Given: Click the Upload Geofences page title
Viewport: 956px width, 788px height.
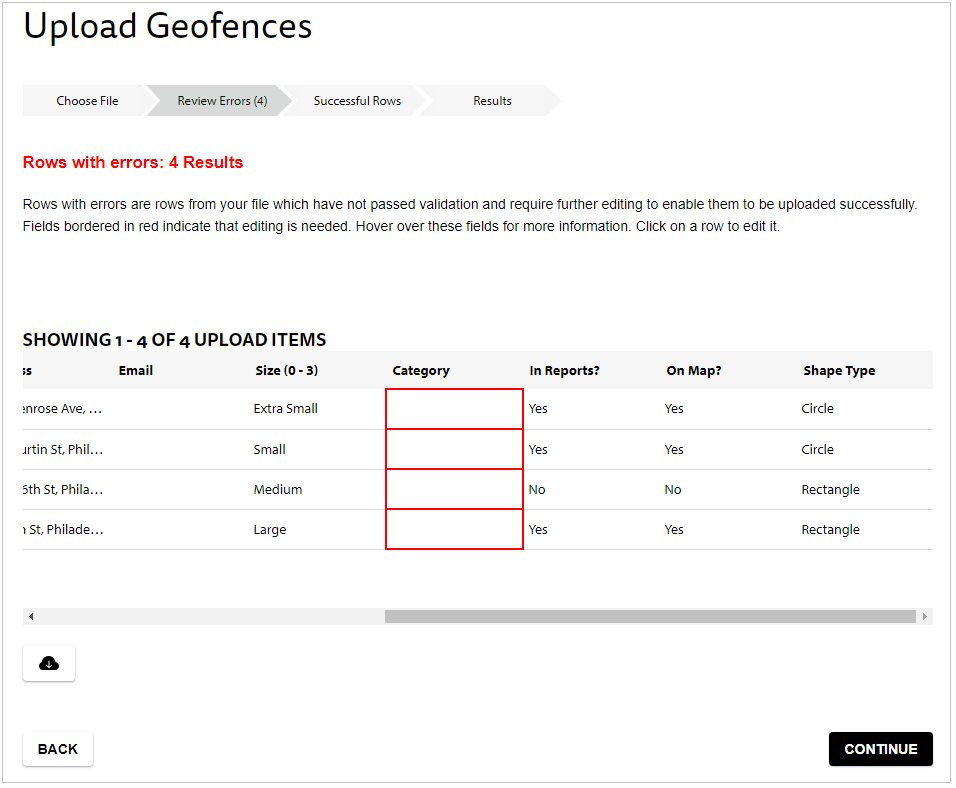Looking at the screenshot, I should point(168,26).
